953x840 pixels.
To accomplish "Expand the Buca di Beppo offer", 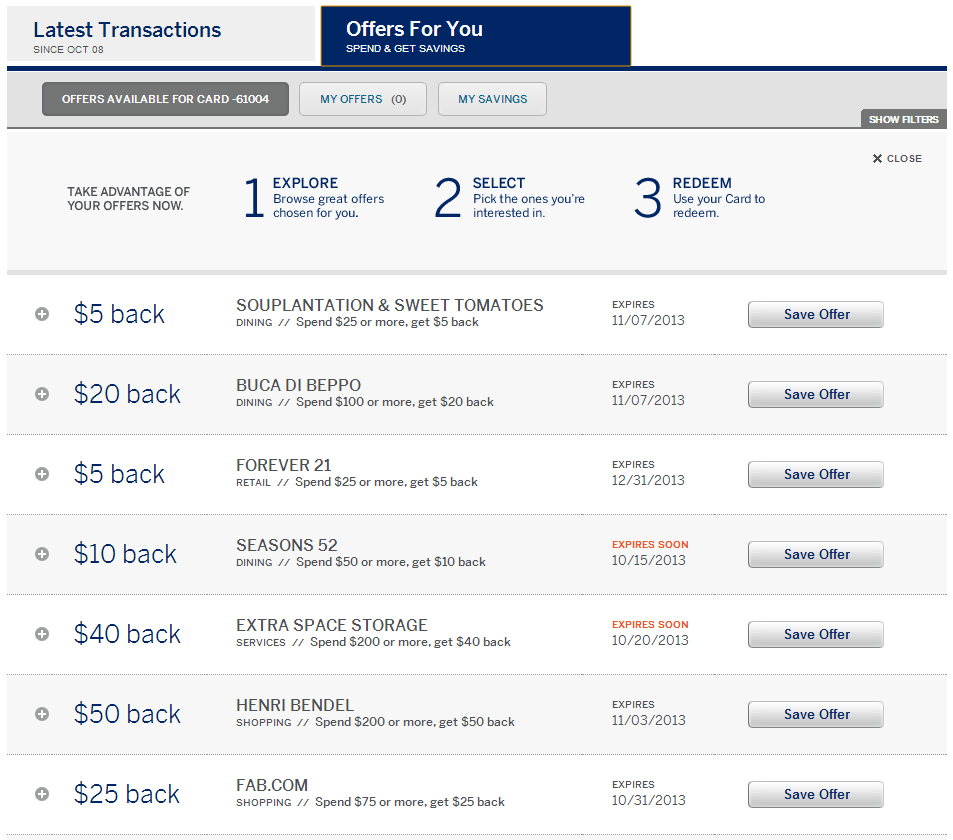I will [x=42, y=394].
